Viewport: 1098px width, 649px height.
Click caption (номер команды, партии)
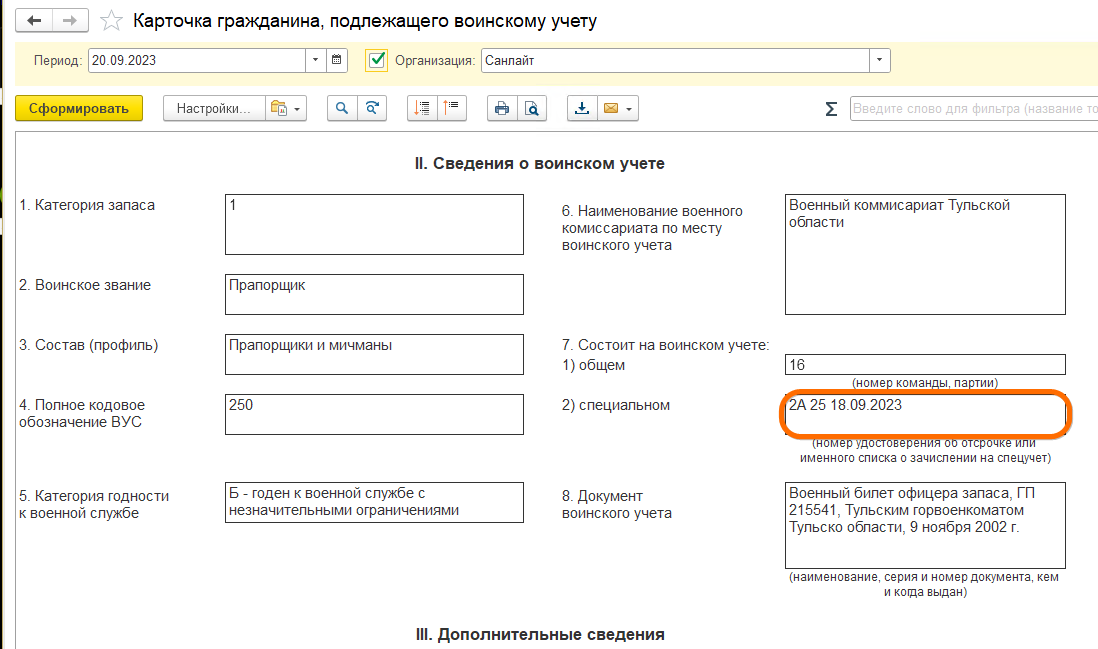[x=925, y=383]
